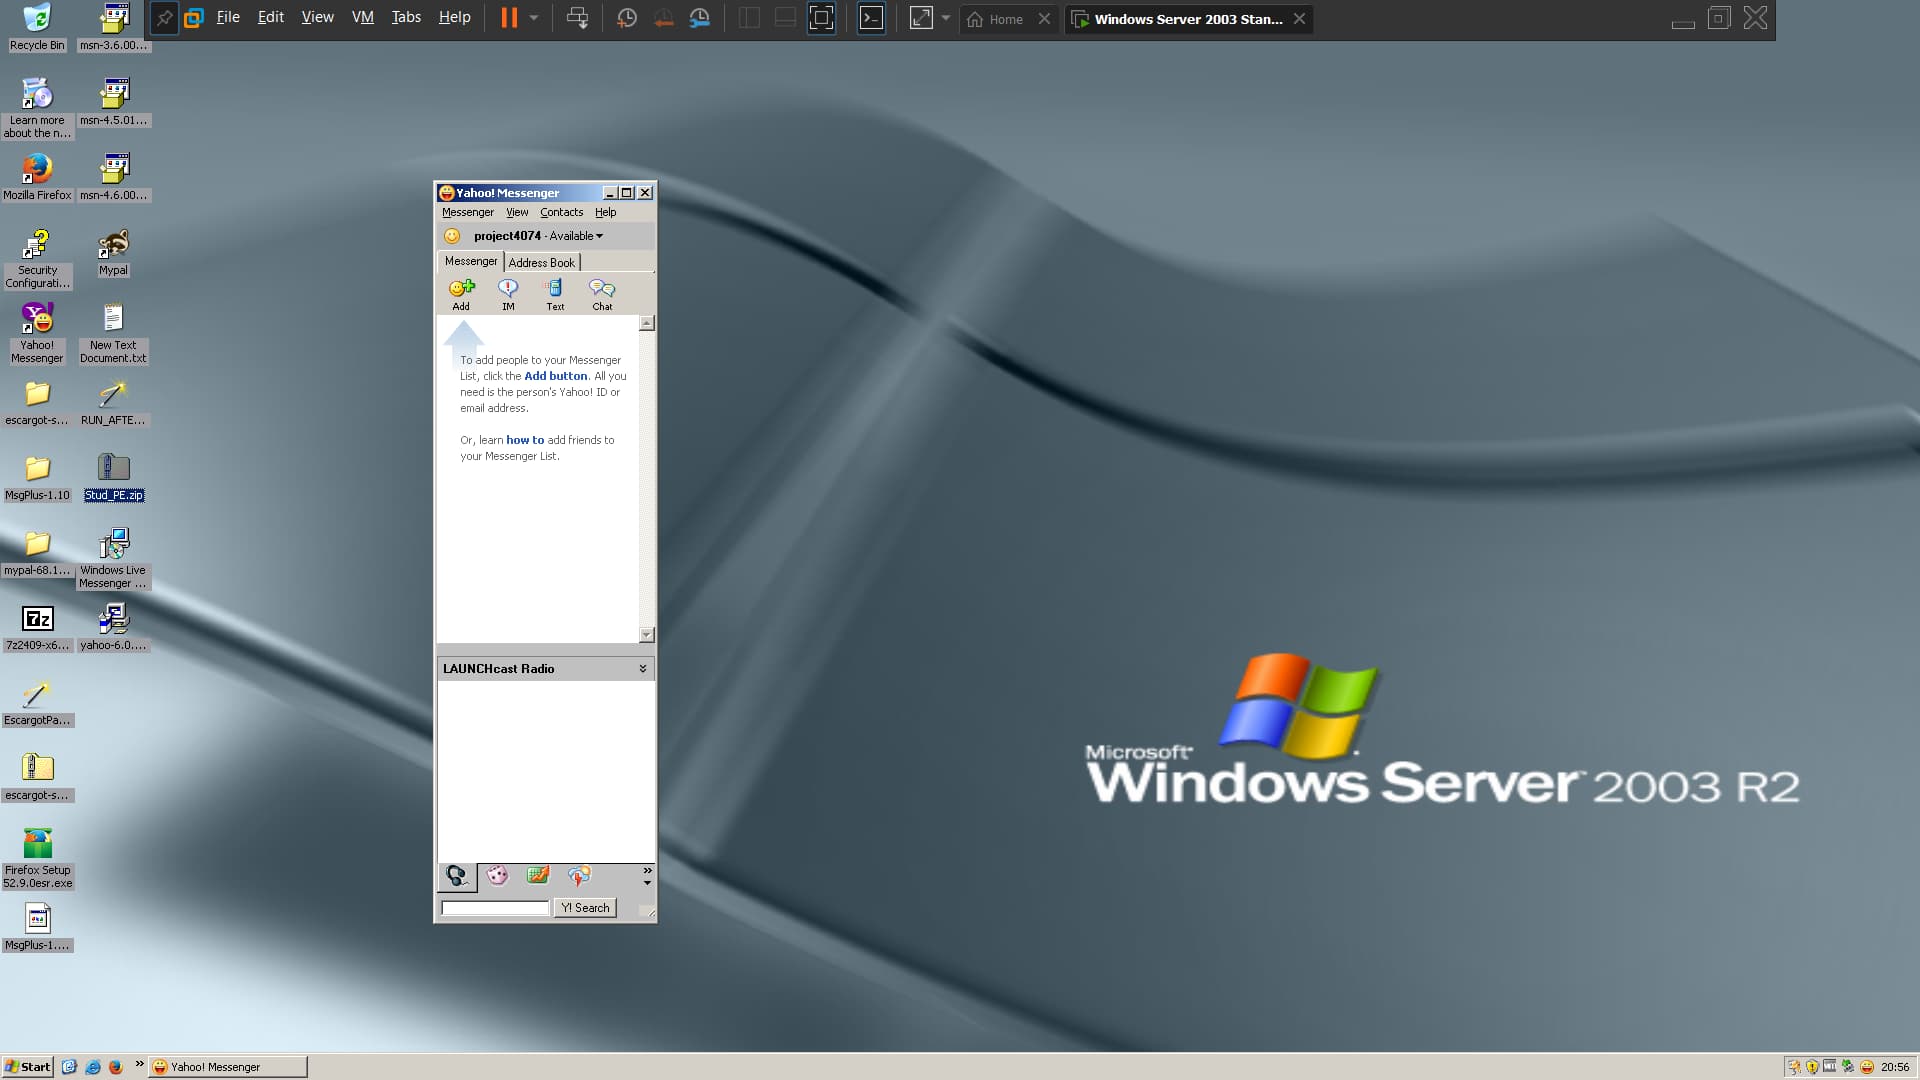Click the VMware pause VM icon
The height and width of the screenshot is (1080, 1920).
coord(509,18)
